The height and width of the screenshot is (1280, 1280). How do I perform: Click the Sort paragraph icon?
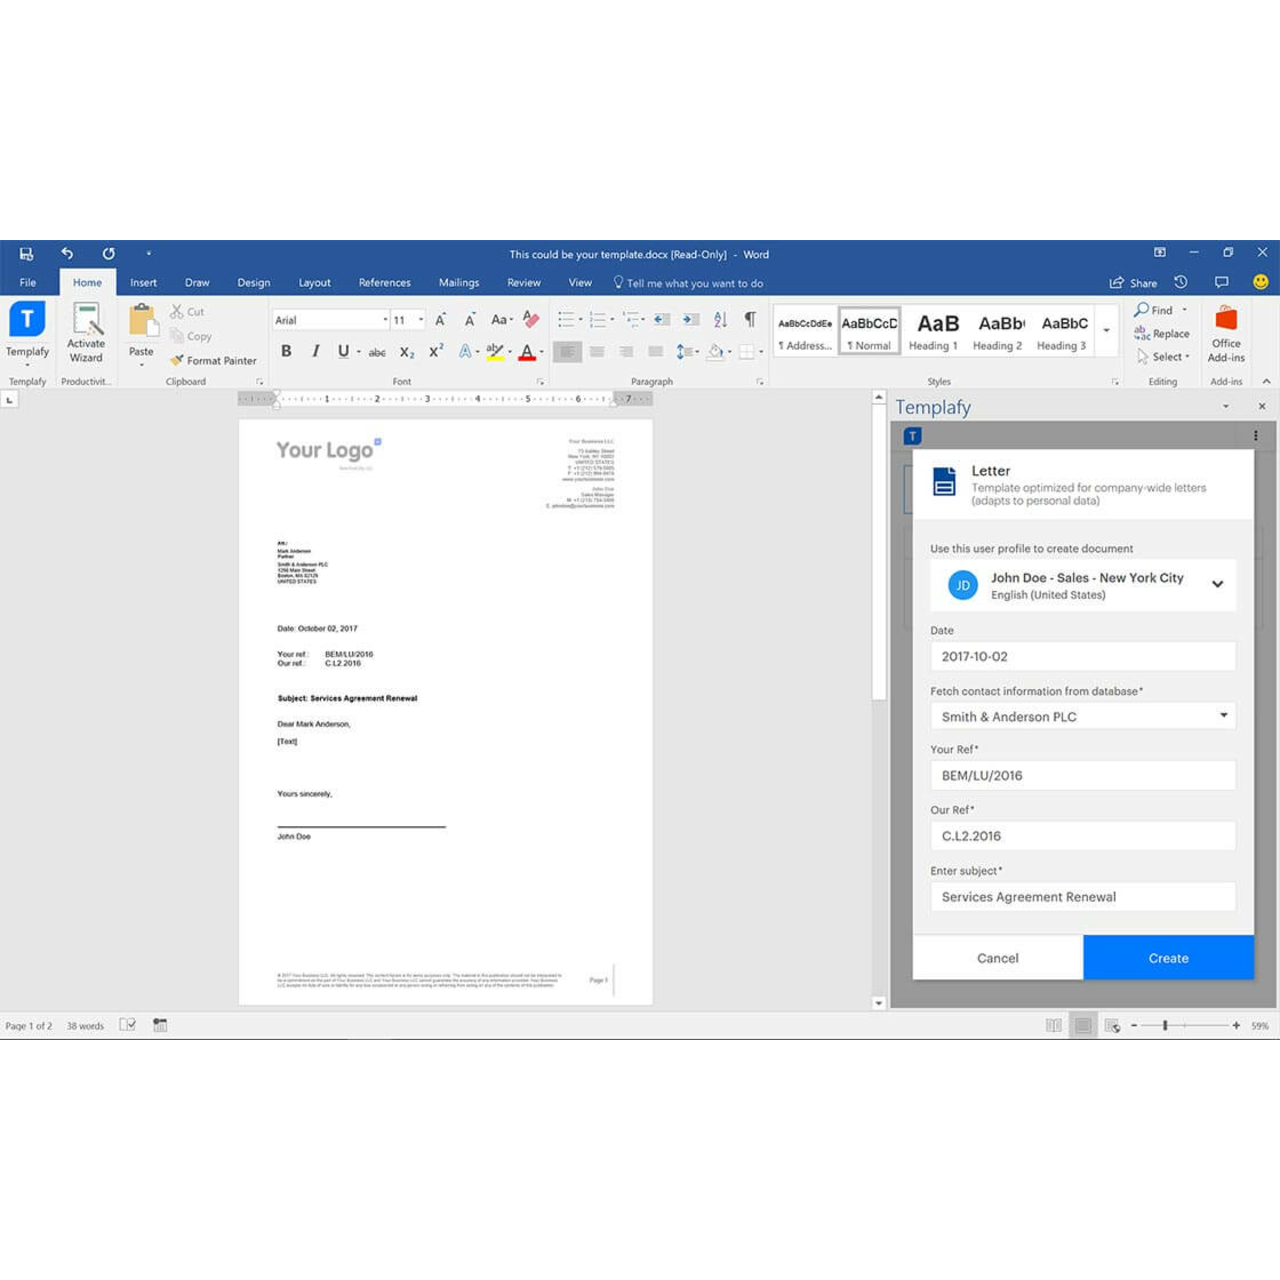tap(720, 320)
